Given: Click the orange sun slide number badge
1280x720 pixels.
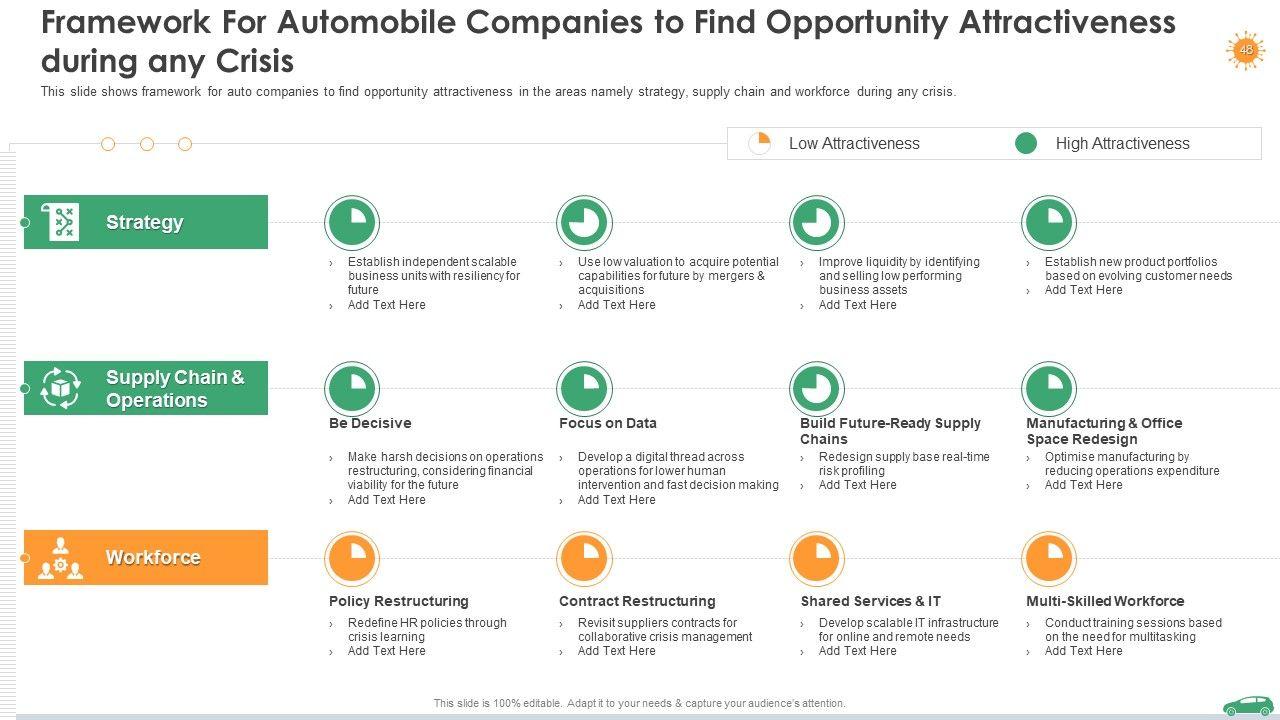Looking at the screenshot, I should coord(1245,49).
